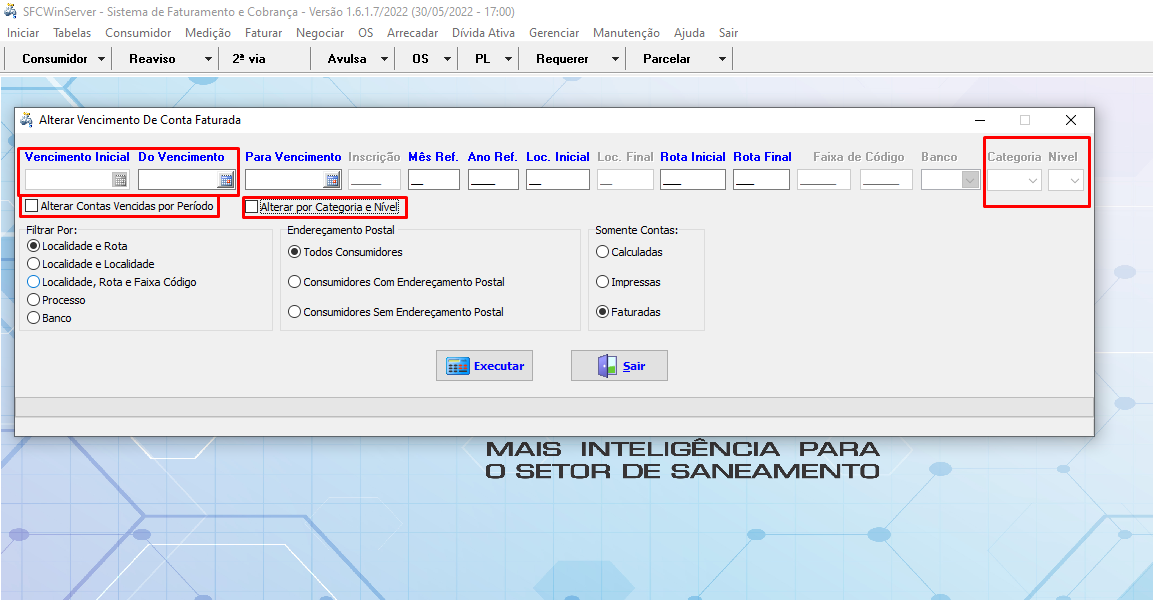This screenshot has width=1153, height=600.
Task: Click the SFCWinServer application icon
Action: [12, 11]
